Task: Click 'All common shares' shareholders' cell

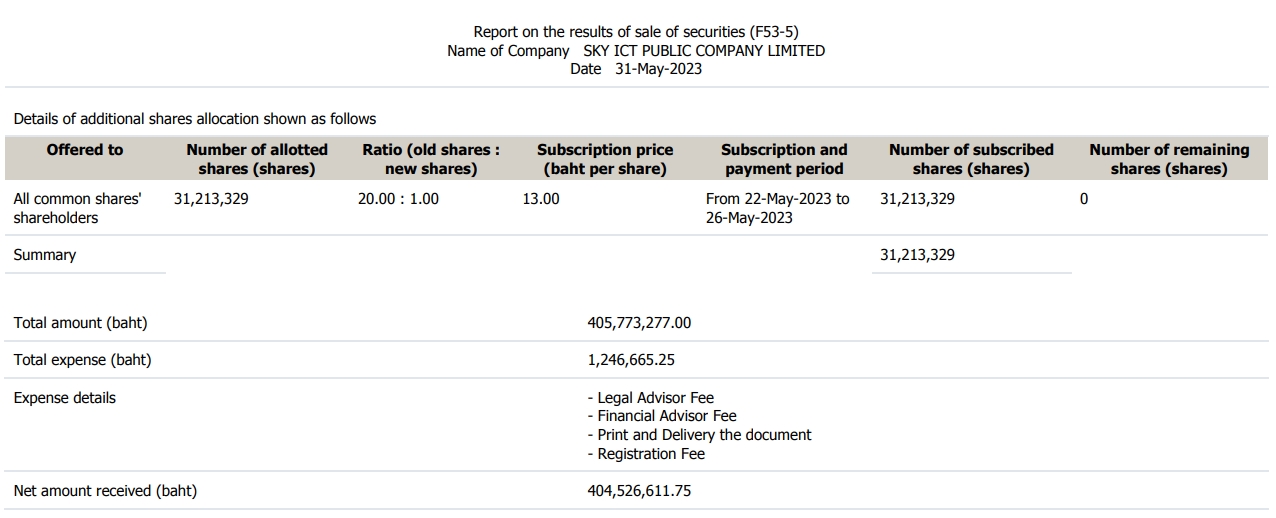Action: 77,208
